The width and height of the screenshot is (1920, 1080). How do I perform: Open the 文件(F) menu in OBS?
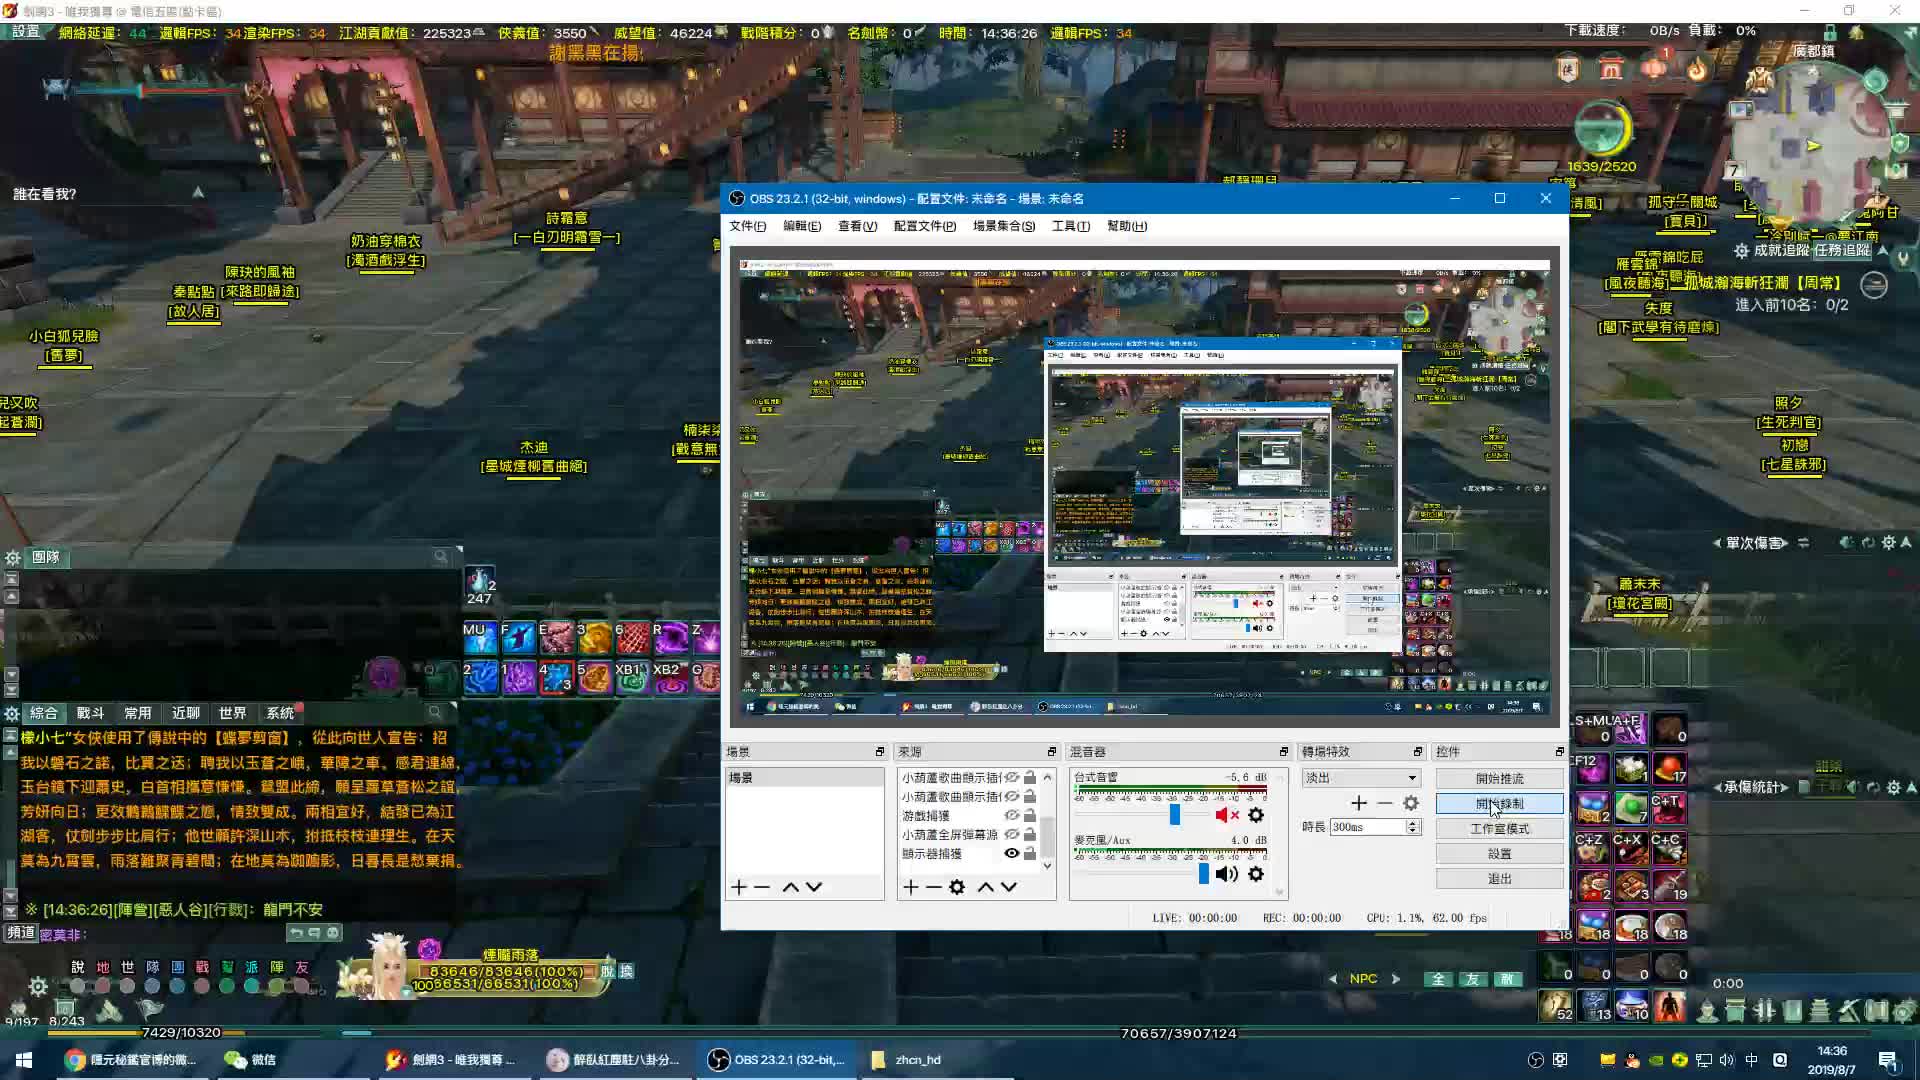(x=748, y=226)
